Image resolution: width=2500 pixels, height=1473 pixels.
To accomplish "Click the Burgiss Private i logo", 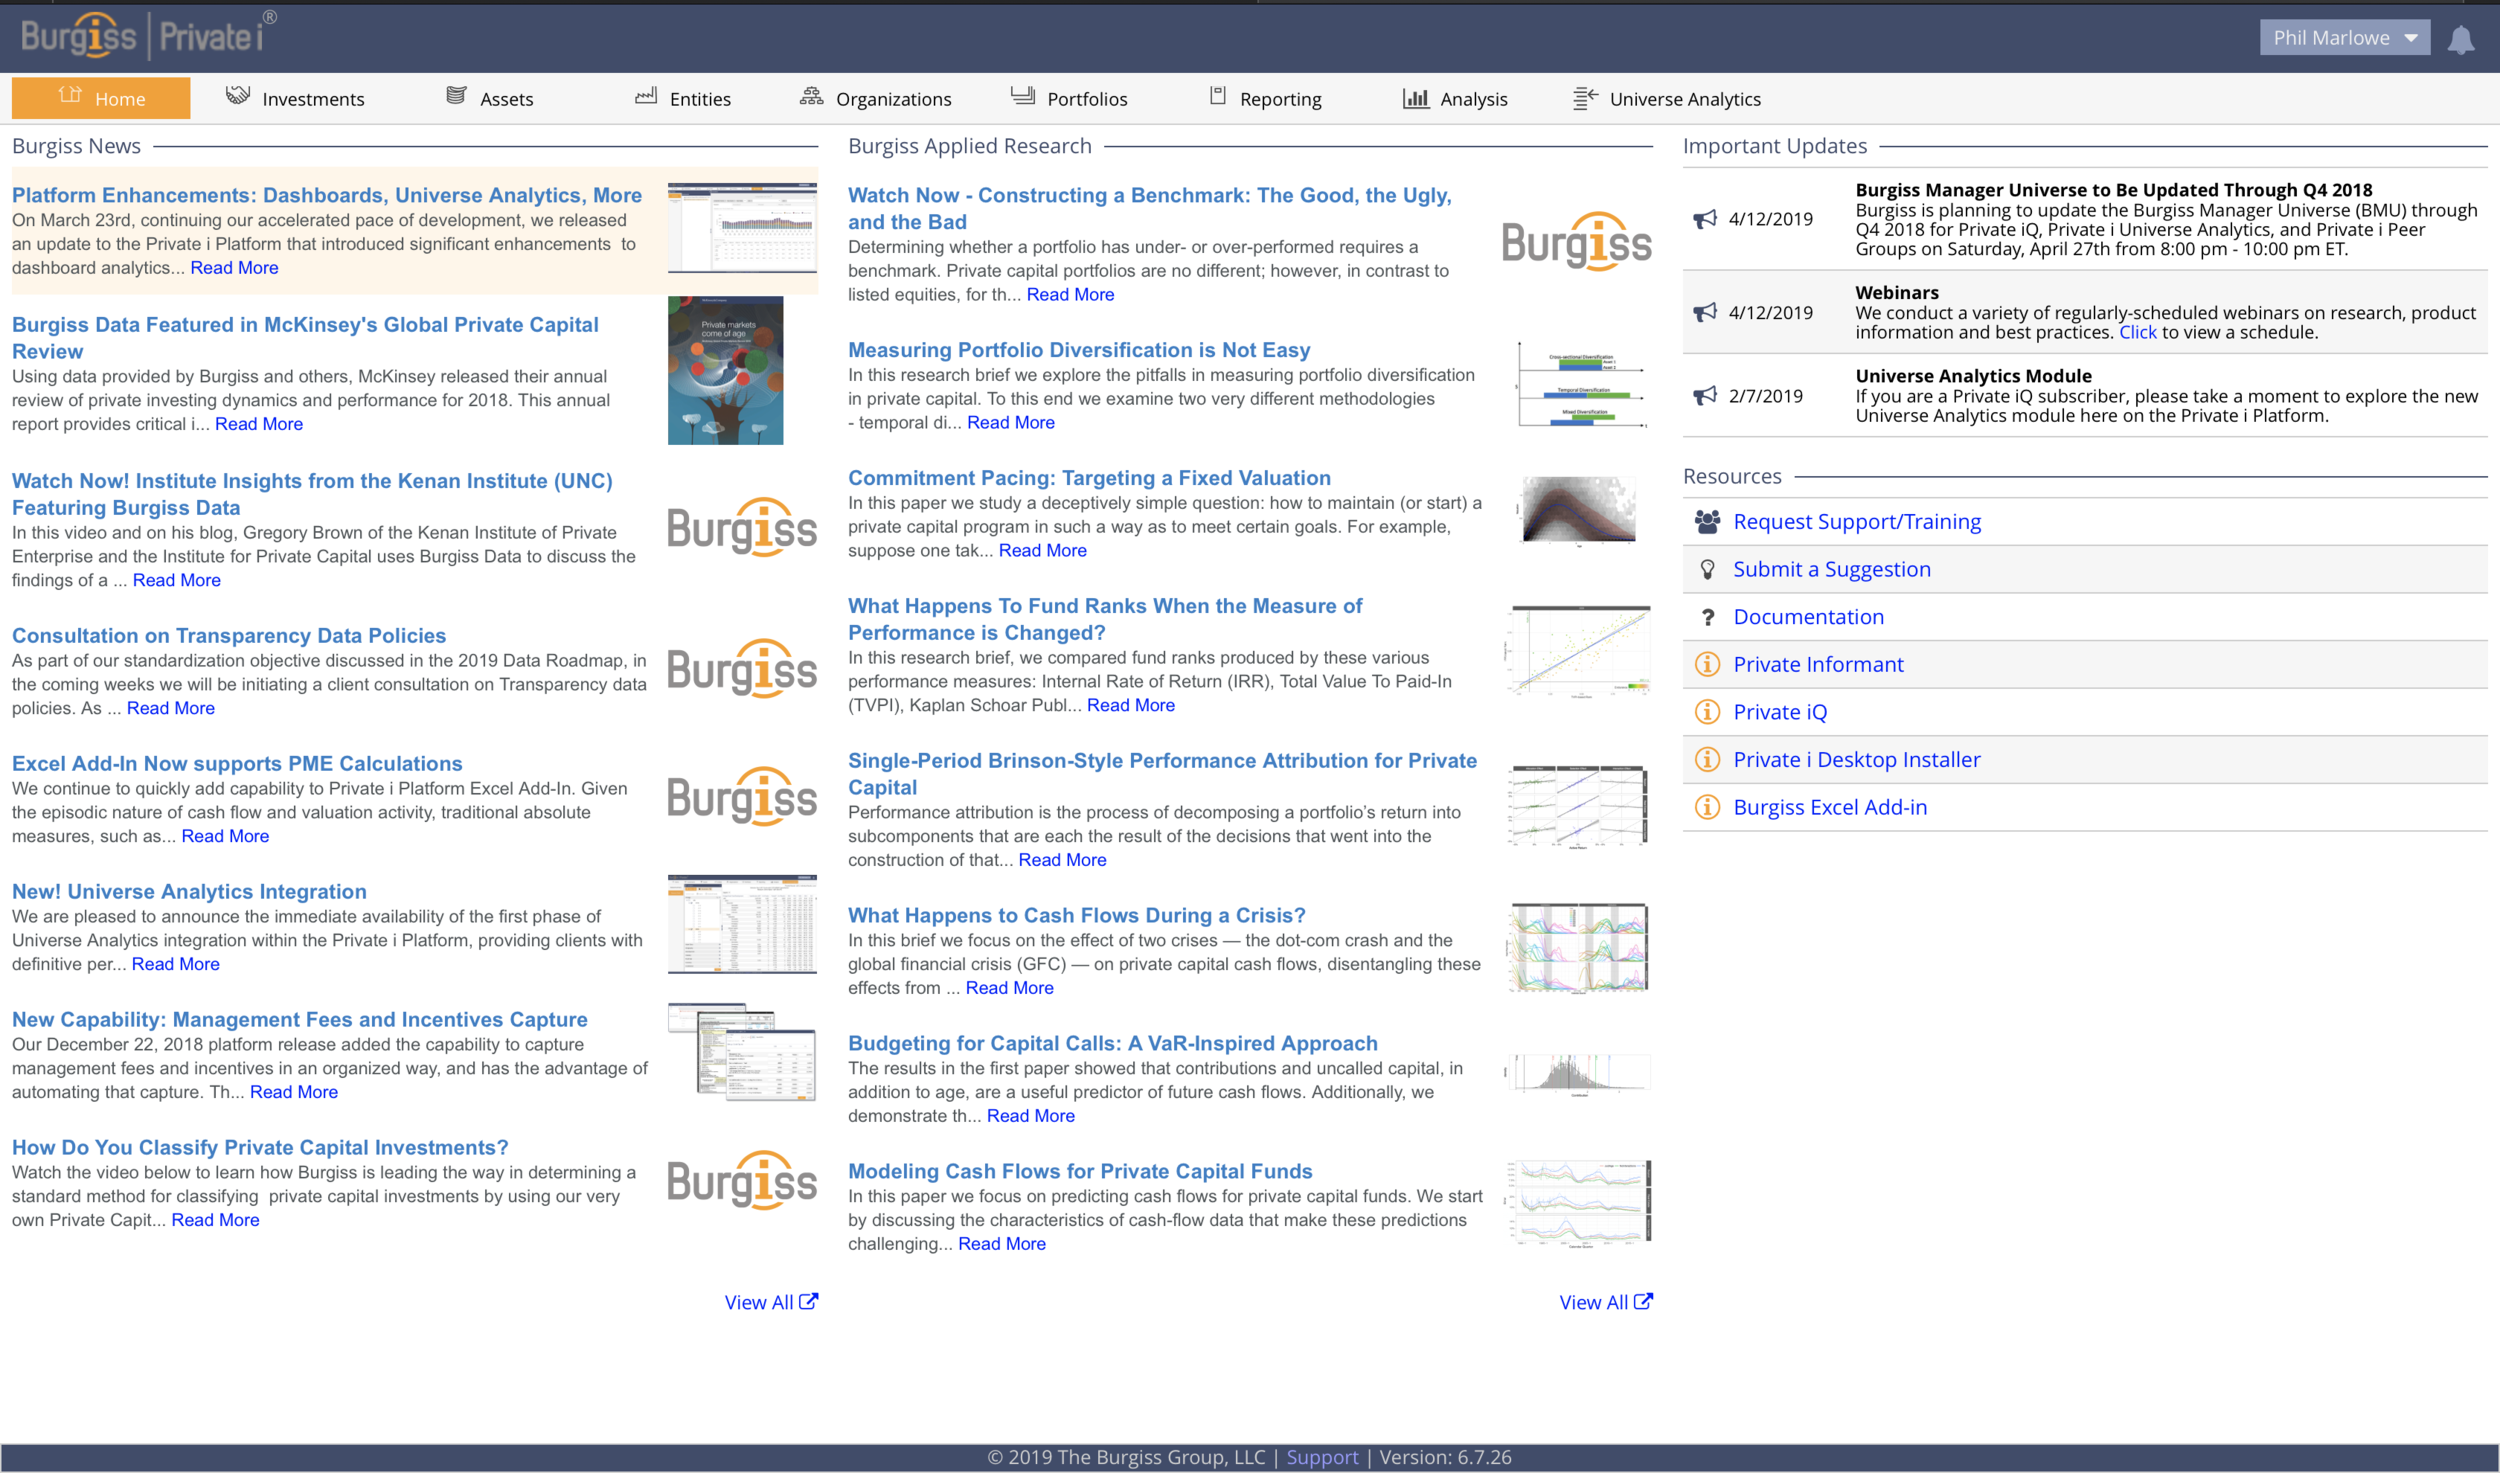I will [148, 35].
